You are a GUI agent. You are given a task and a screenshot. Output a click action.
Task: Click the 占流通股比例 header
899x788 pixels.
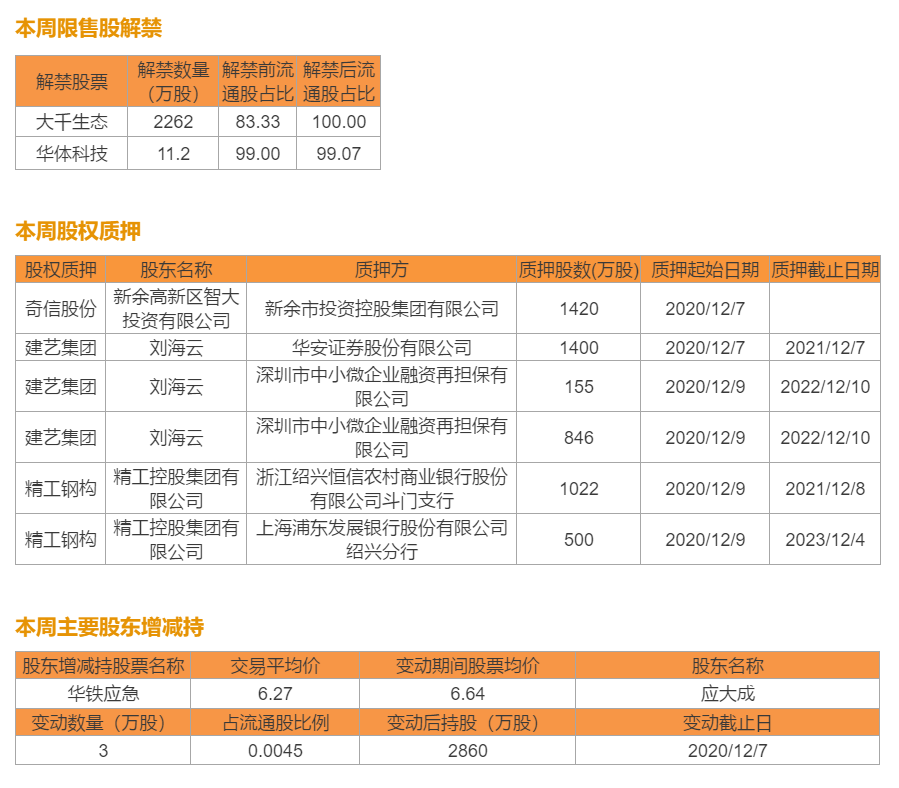tap(275, 723)
